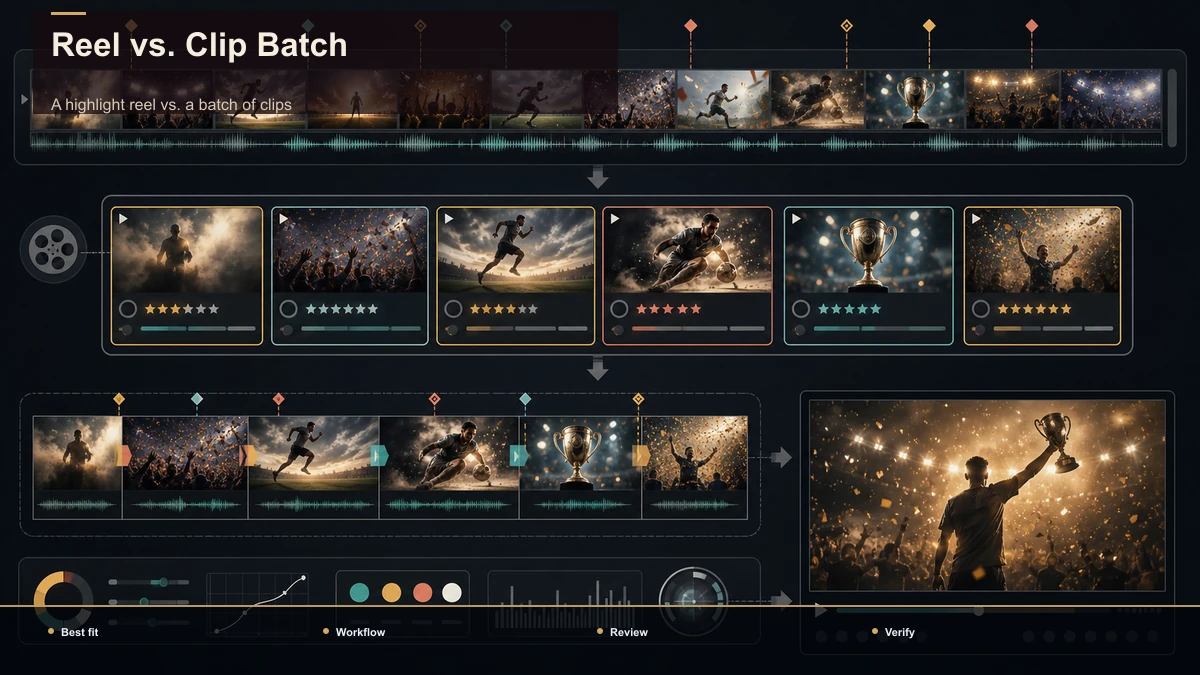Select the radio circle on the kicking player card
Image resolution: width=1200 pixels, height=675 pixels.
tap(619, 309)
